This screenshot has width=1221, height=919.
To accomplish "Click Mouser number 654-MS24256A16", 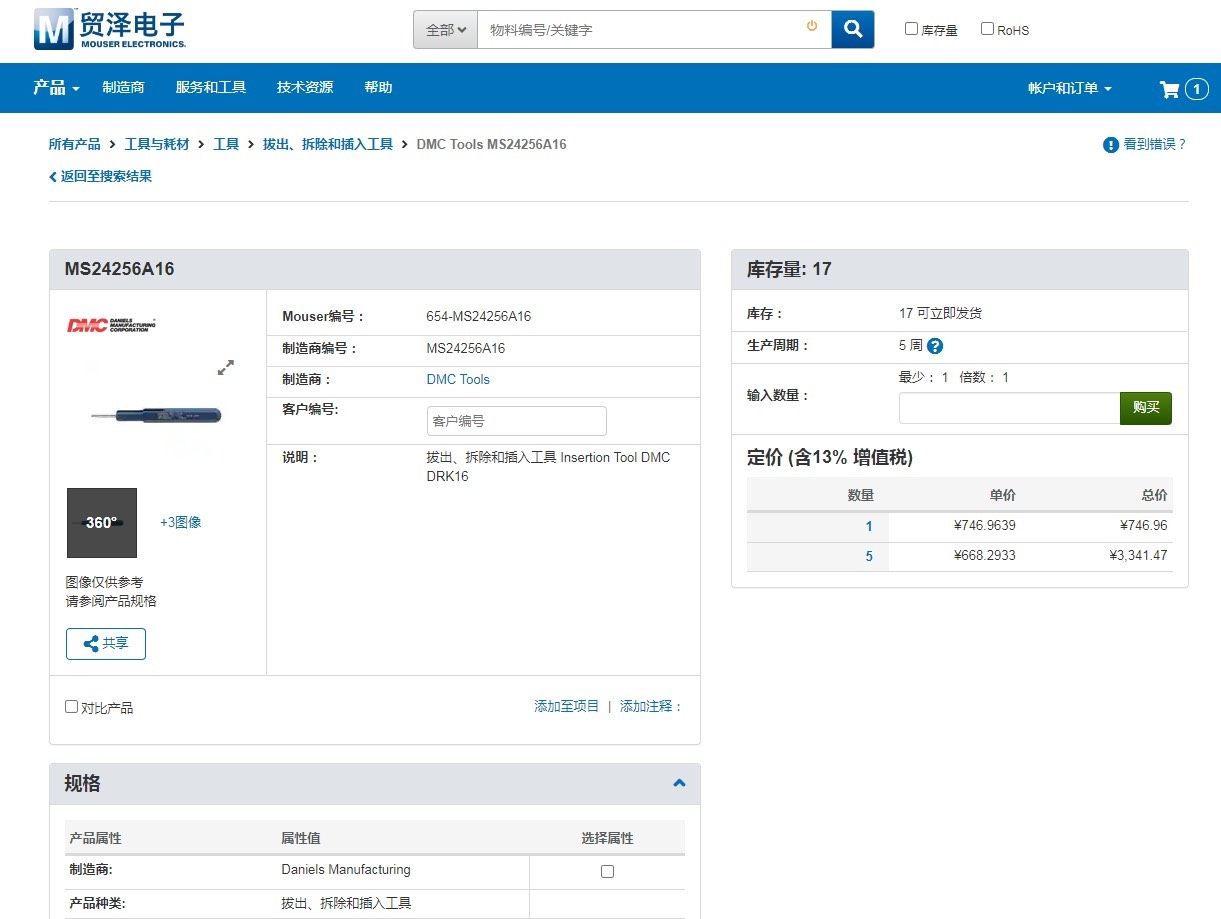I will (x=479, y=317).
